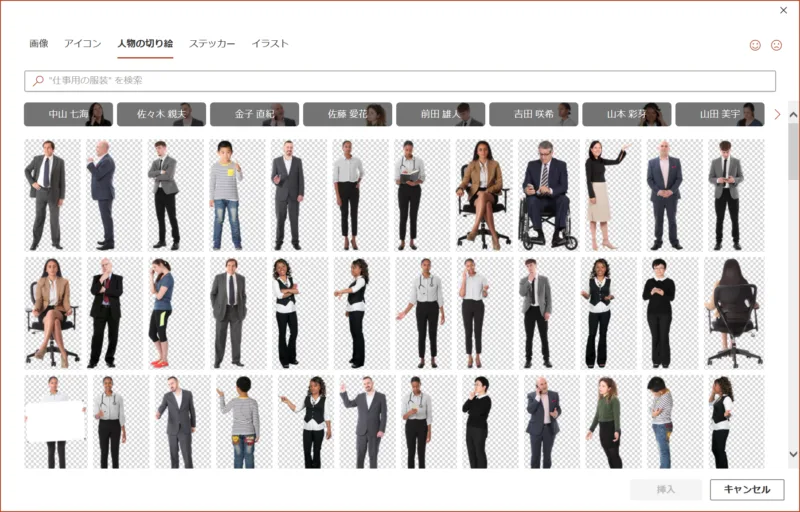Open the イラスト tab

click(270, 43)
